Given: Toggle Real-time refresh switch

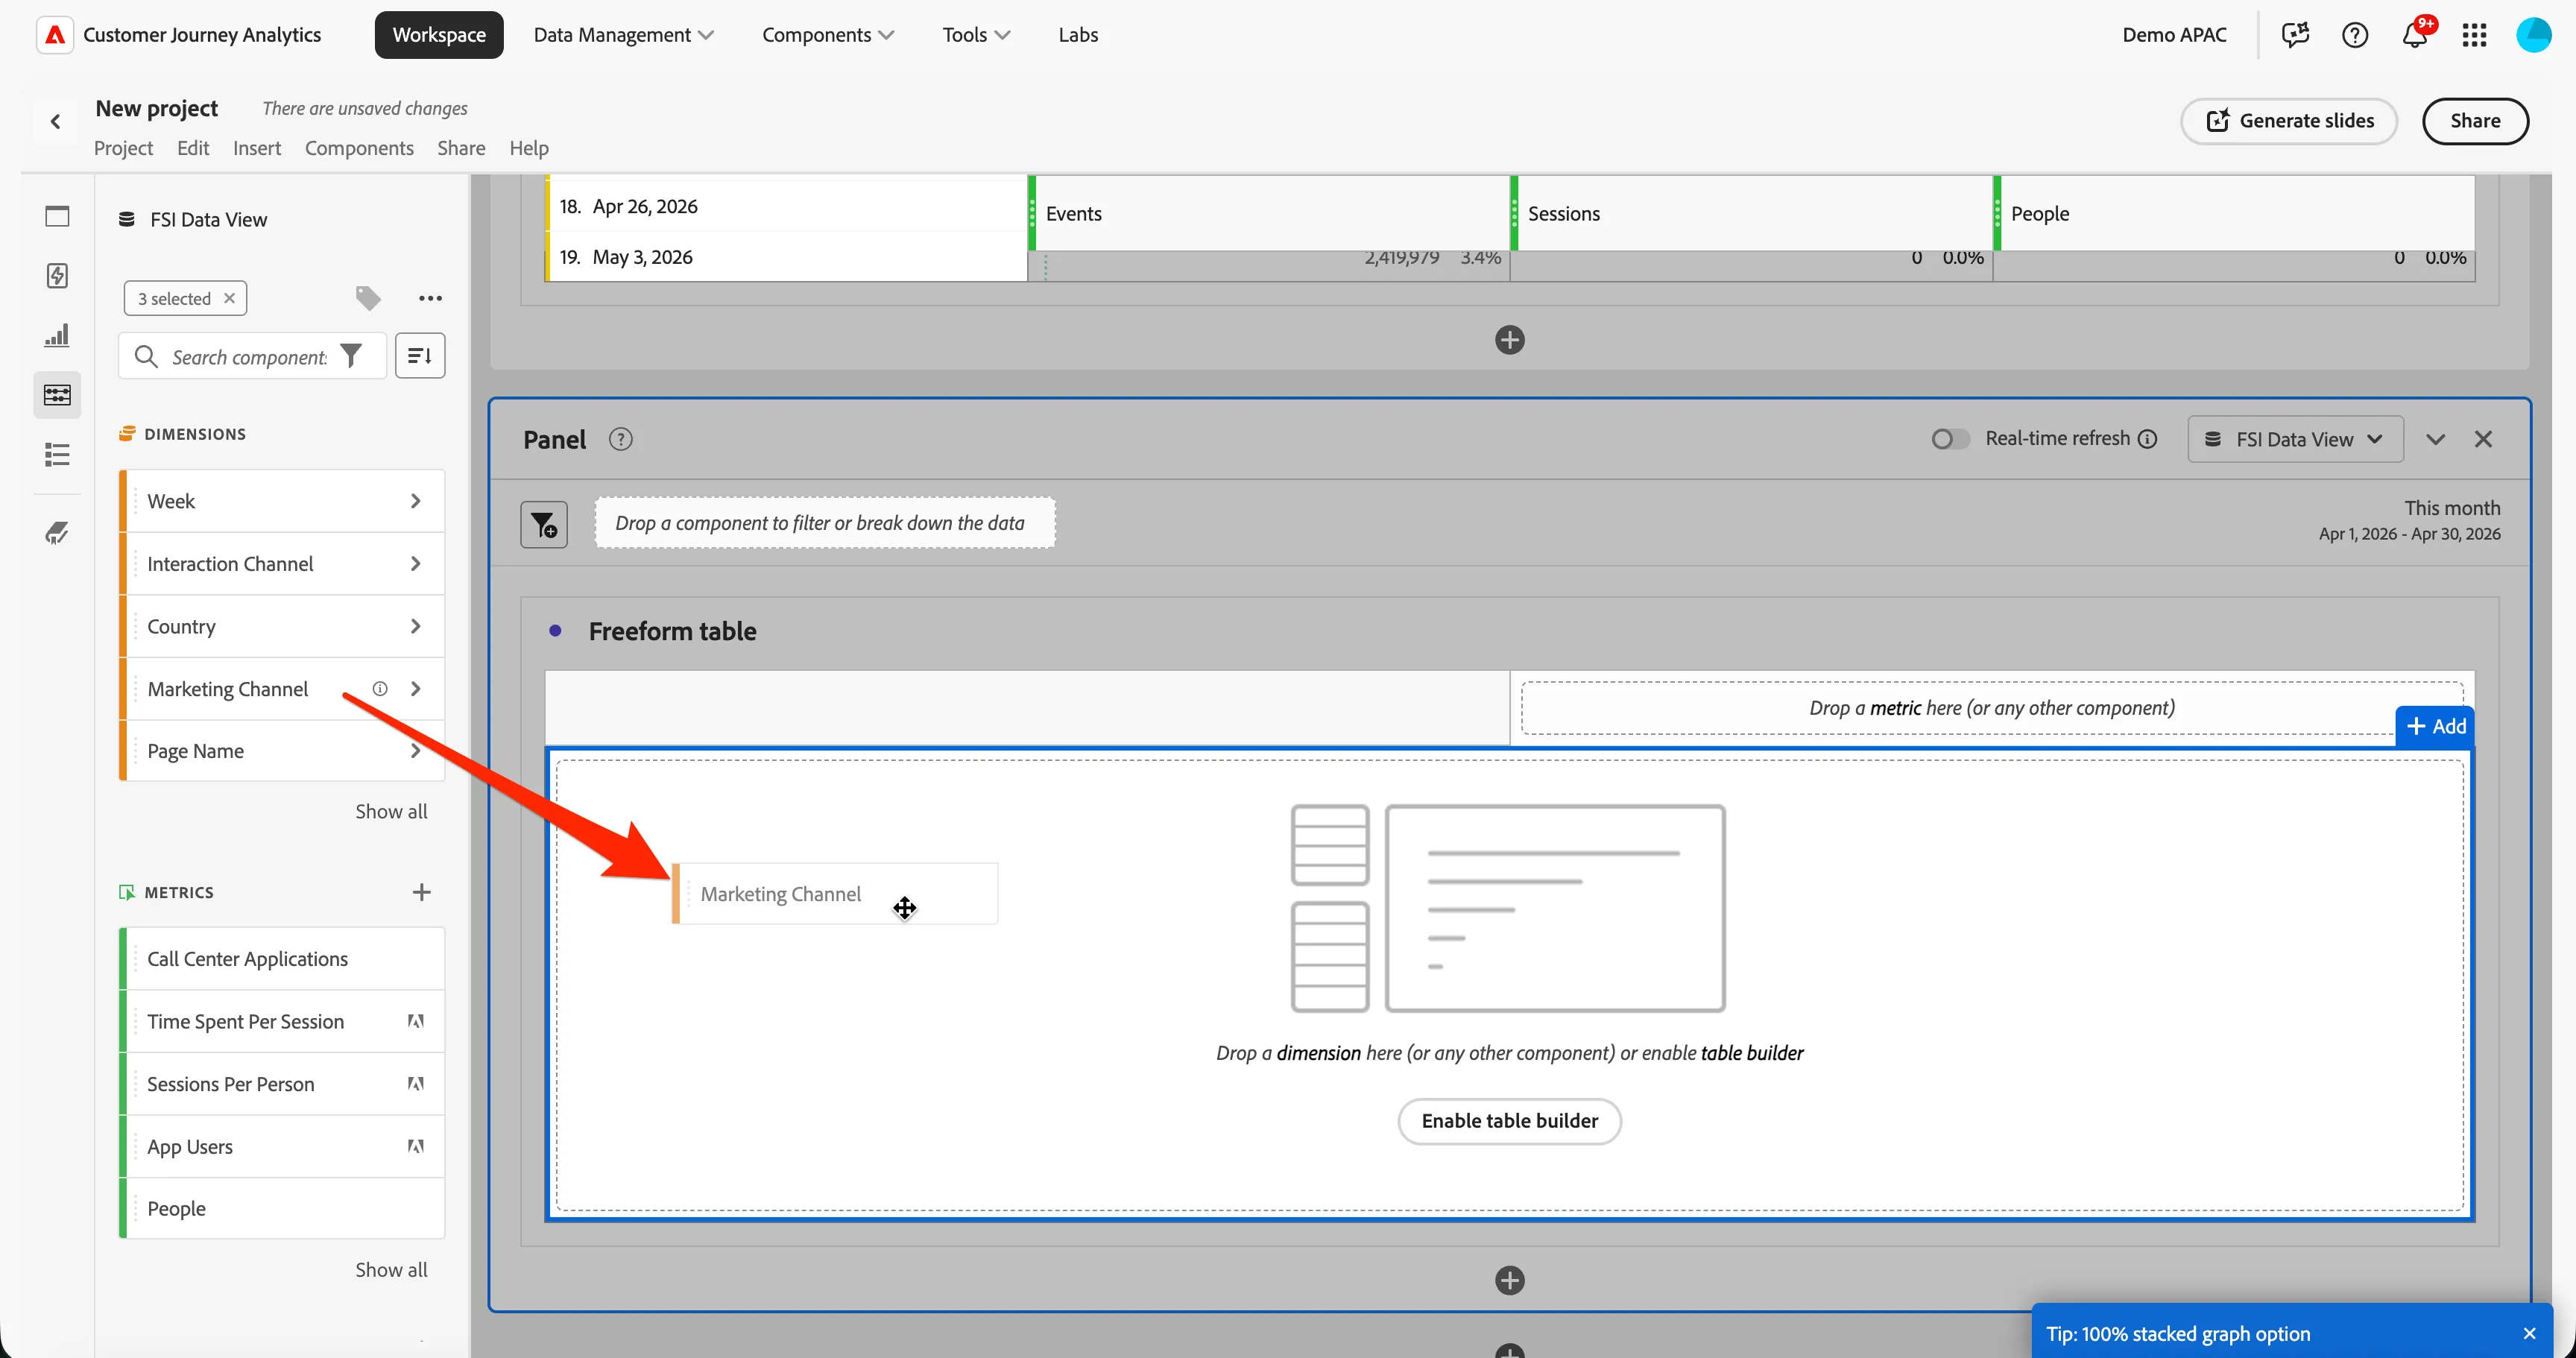Looking at the screenshot, I should pyautogui.click(x=1949, y=439).
